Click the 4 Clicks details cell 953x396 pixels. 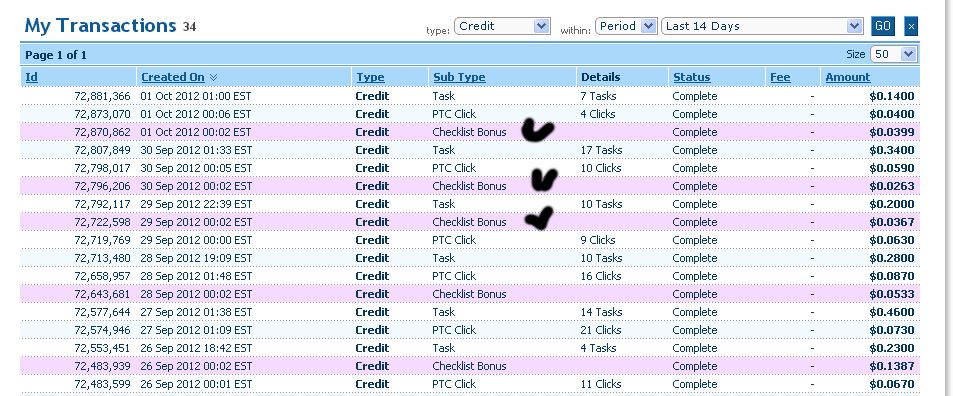coord(598,114)
